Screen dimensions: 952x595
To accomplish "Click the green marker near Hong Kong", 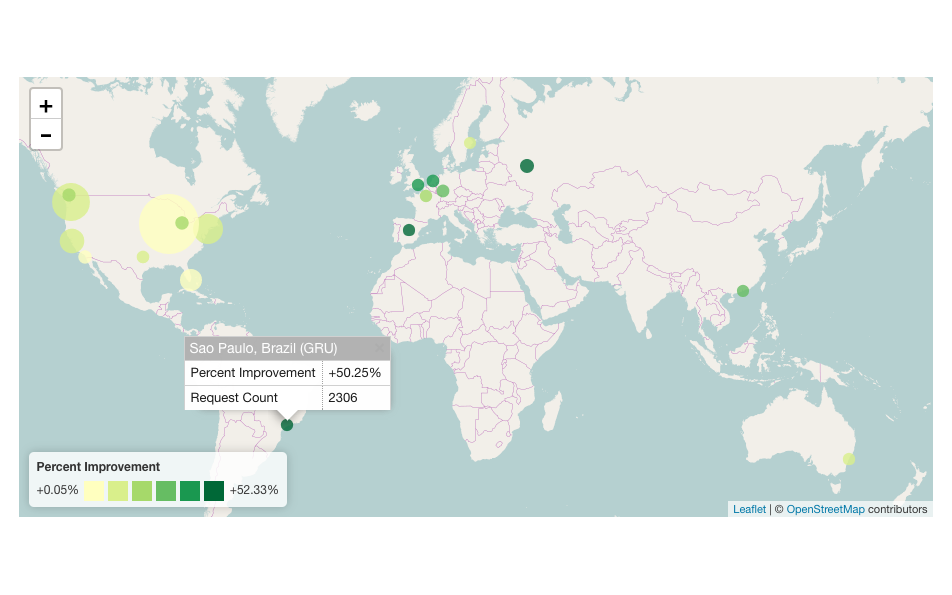I will tap(743, 290).
